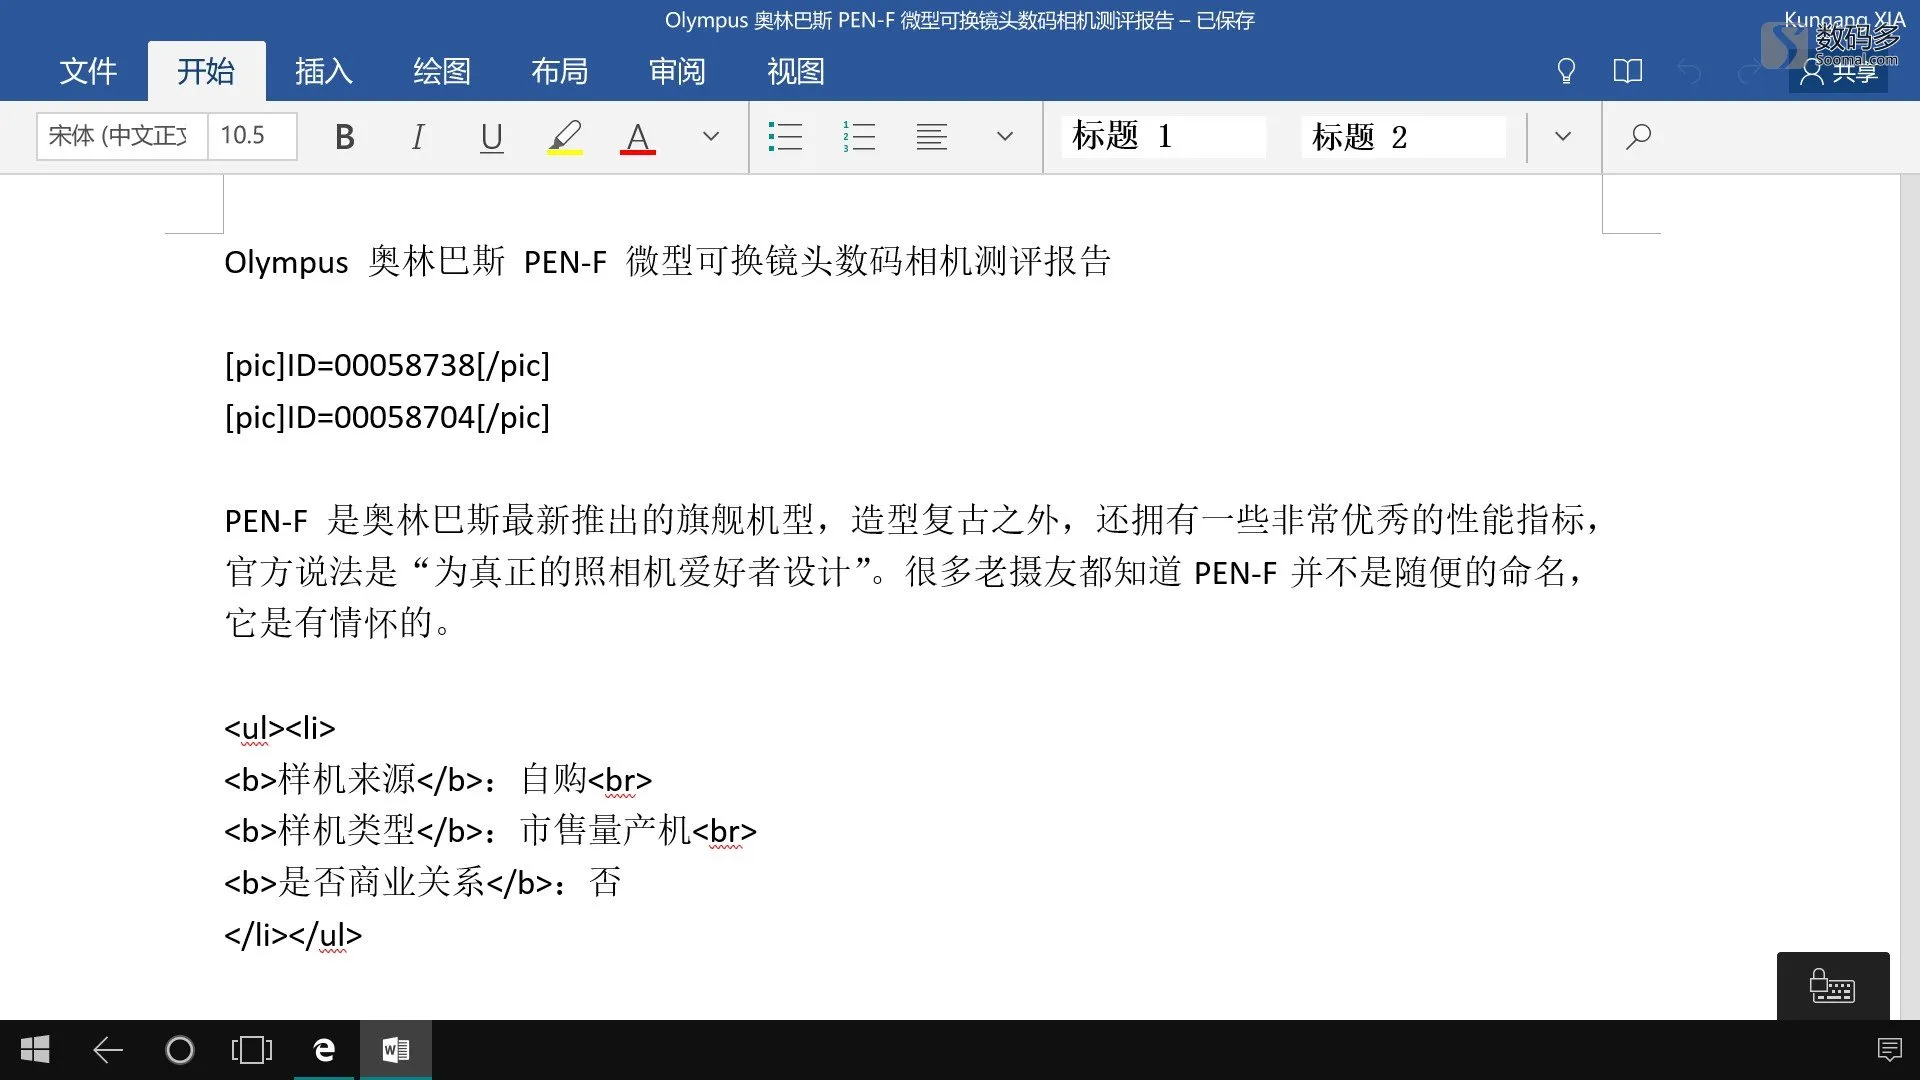The width and height of the screenshot is (1920, 1080).
Task: Click the line 是否商业关系 否
Action: pos(423,883)
